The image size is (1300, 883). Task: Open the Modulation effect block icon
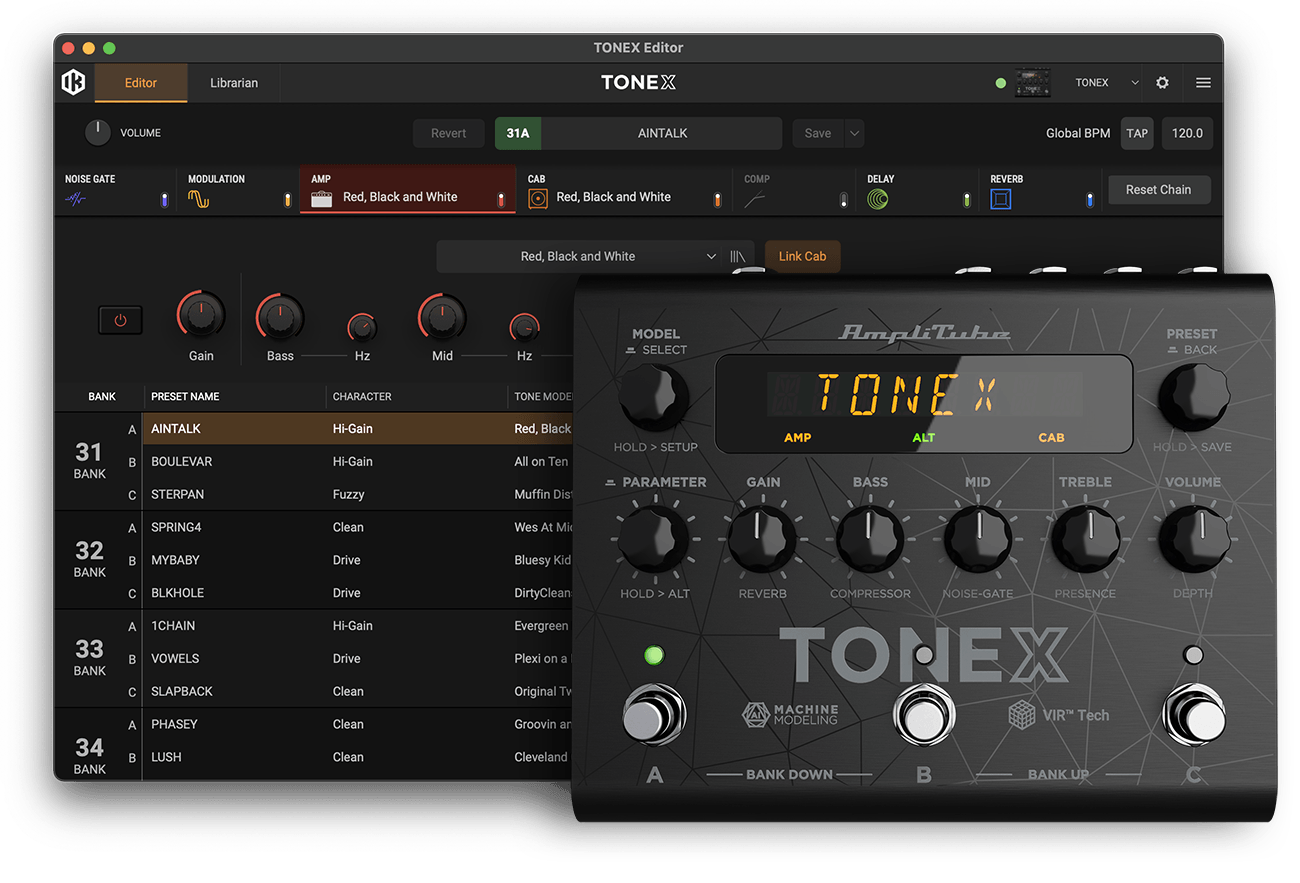pos(200,197)
